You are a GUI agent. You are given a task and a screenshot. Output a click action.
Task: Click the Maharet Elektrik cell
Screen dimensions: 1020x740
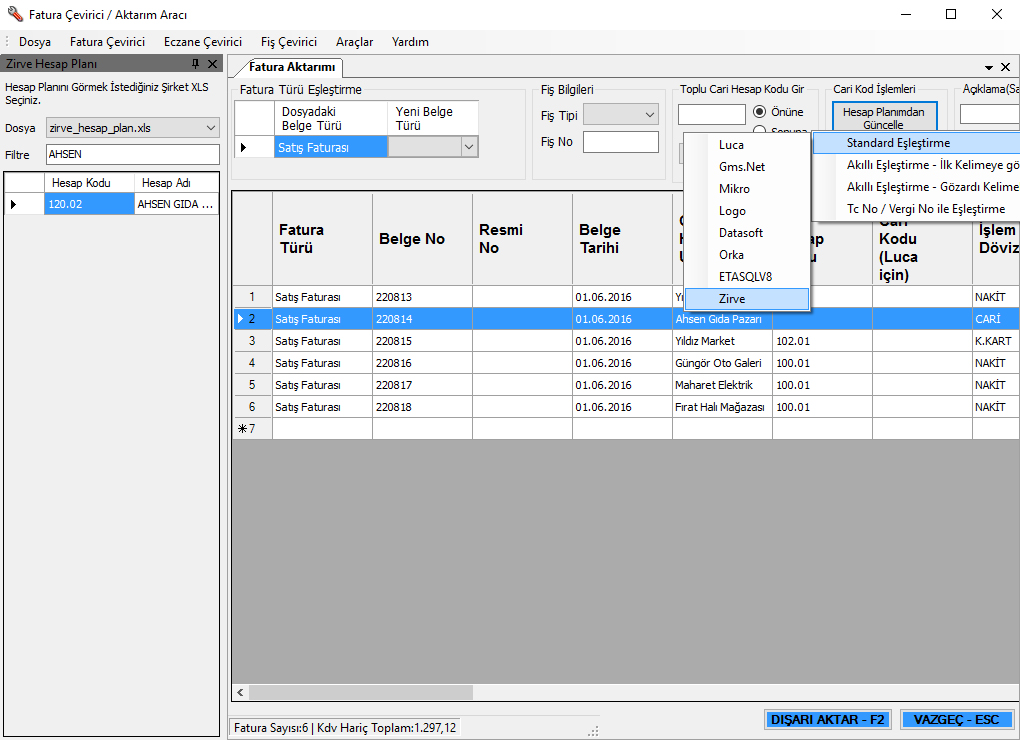[x=723, y=385]
